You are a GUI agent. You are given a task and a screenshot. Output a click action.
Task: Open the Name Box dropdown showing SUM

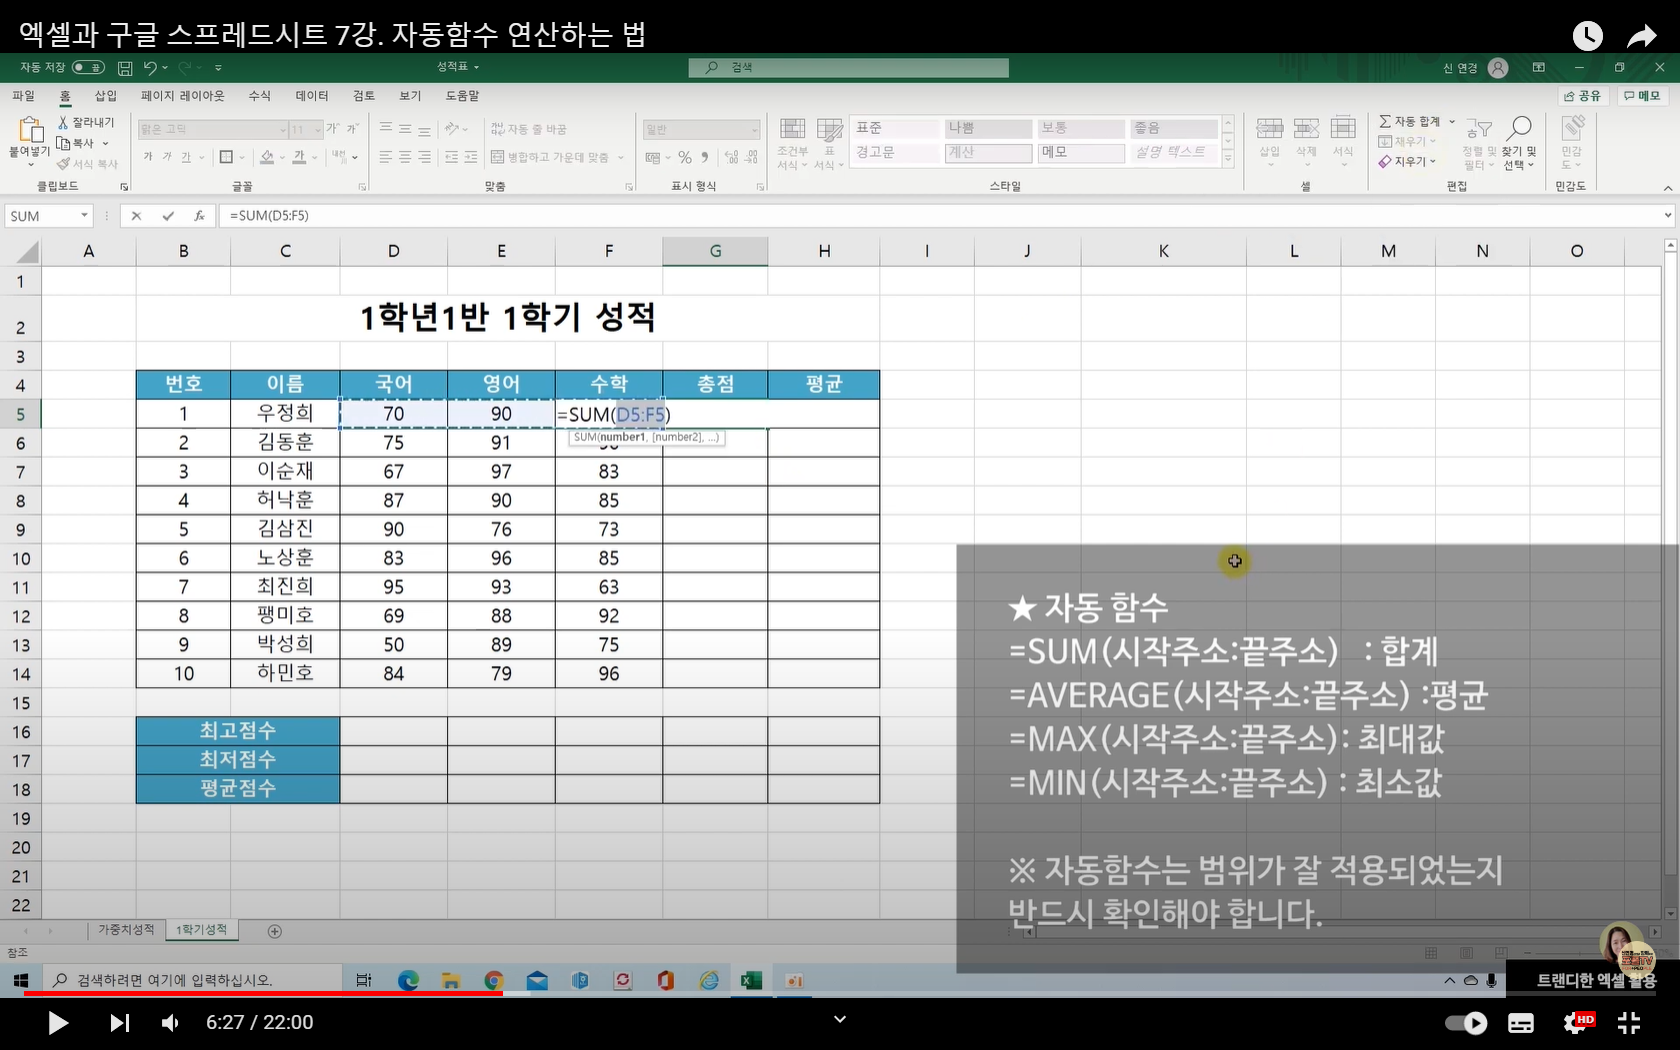(84, 215)
